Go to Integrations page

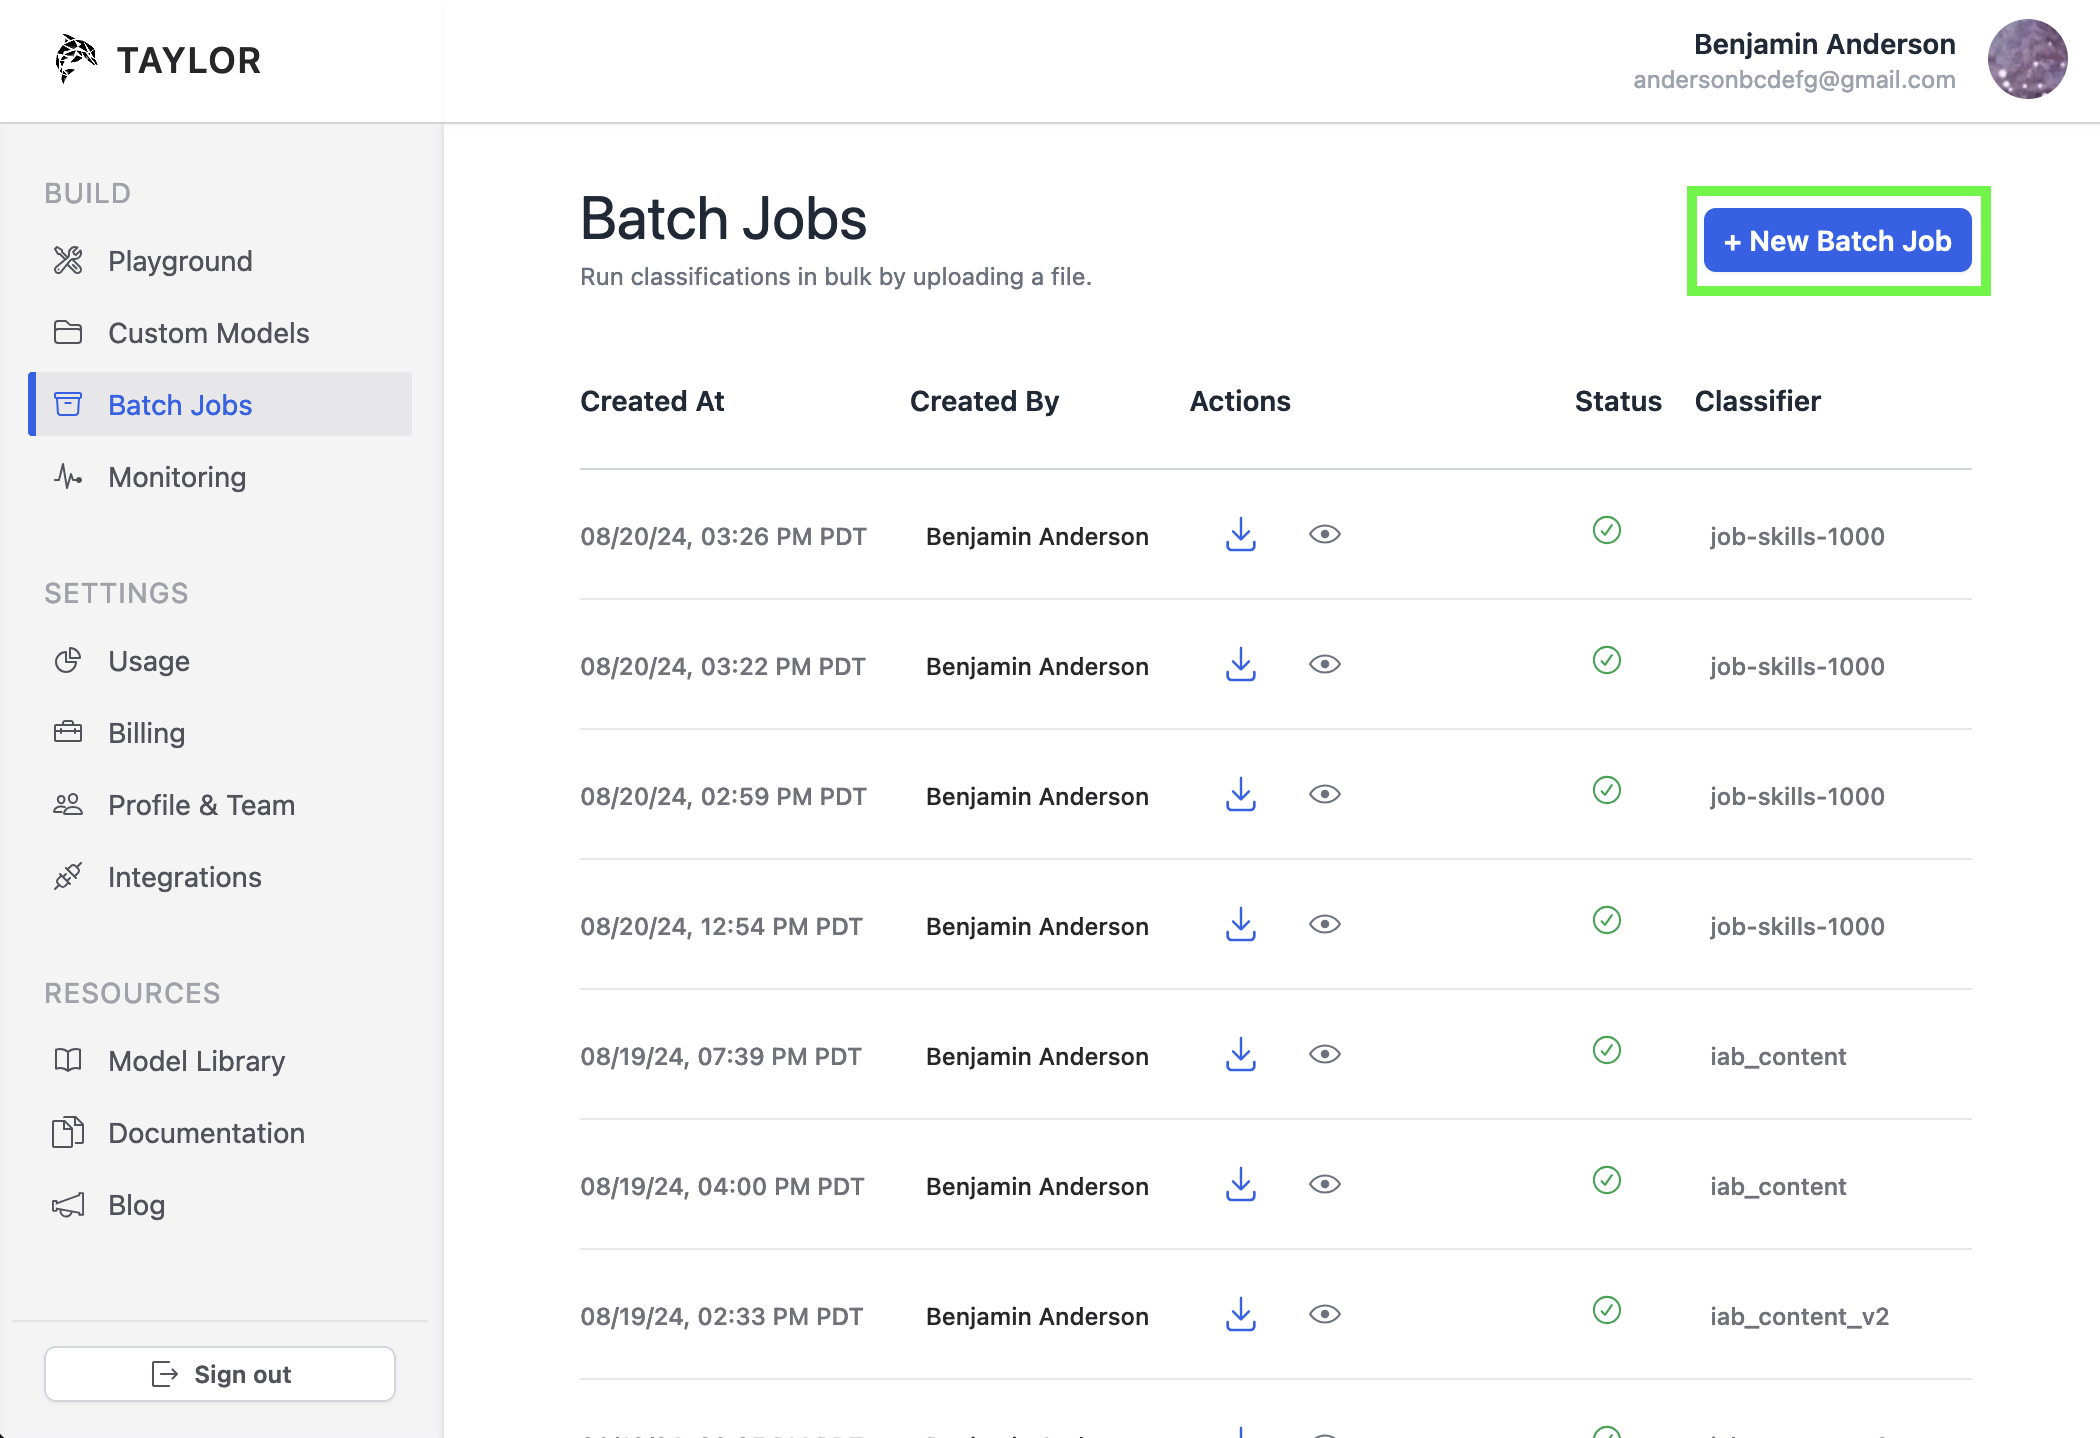click(220, 876)
